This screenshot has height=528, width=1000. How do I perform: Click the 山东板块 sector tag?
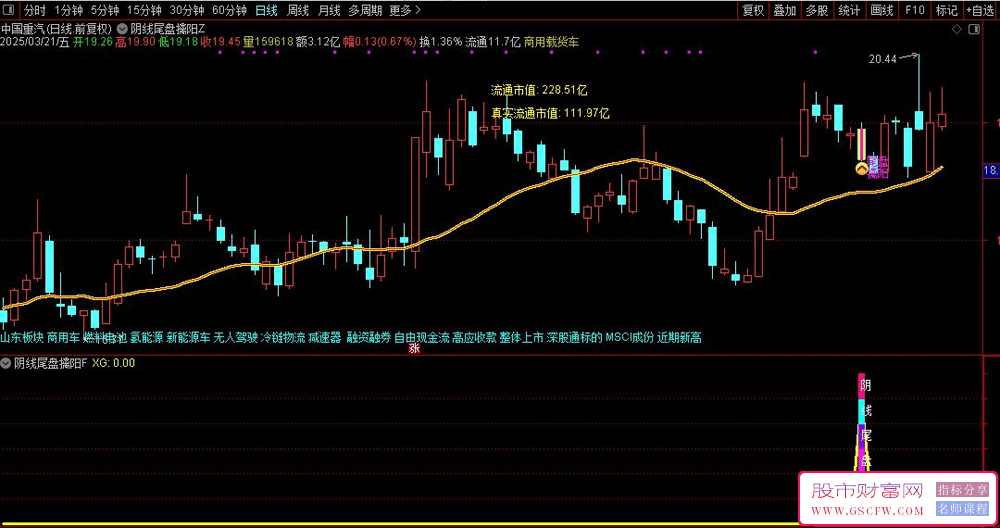click(22, 337)
